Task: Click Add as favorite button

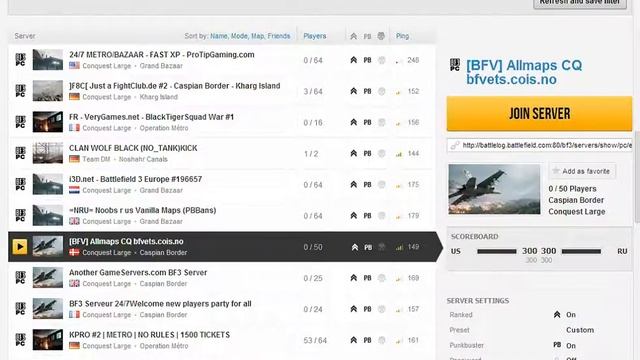Action: 582,171
